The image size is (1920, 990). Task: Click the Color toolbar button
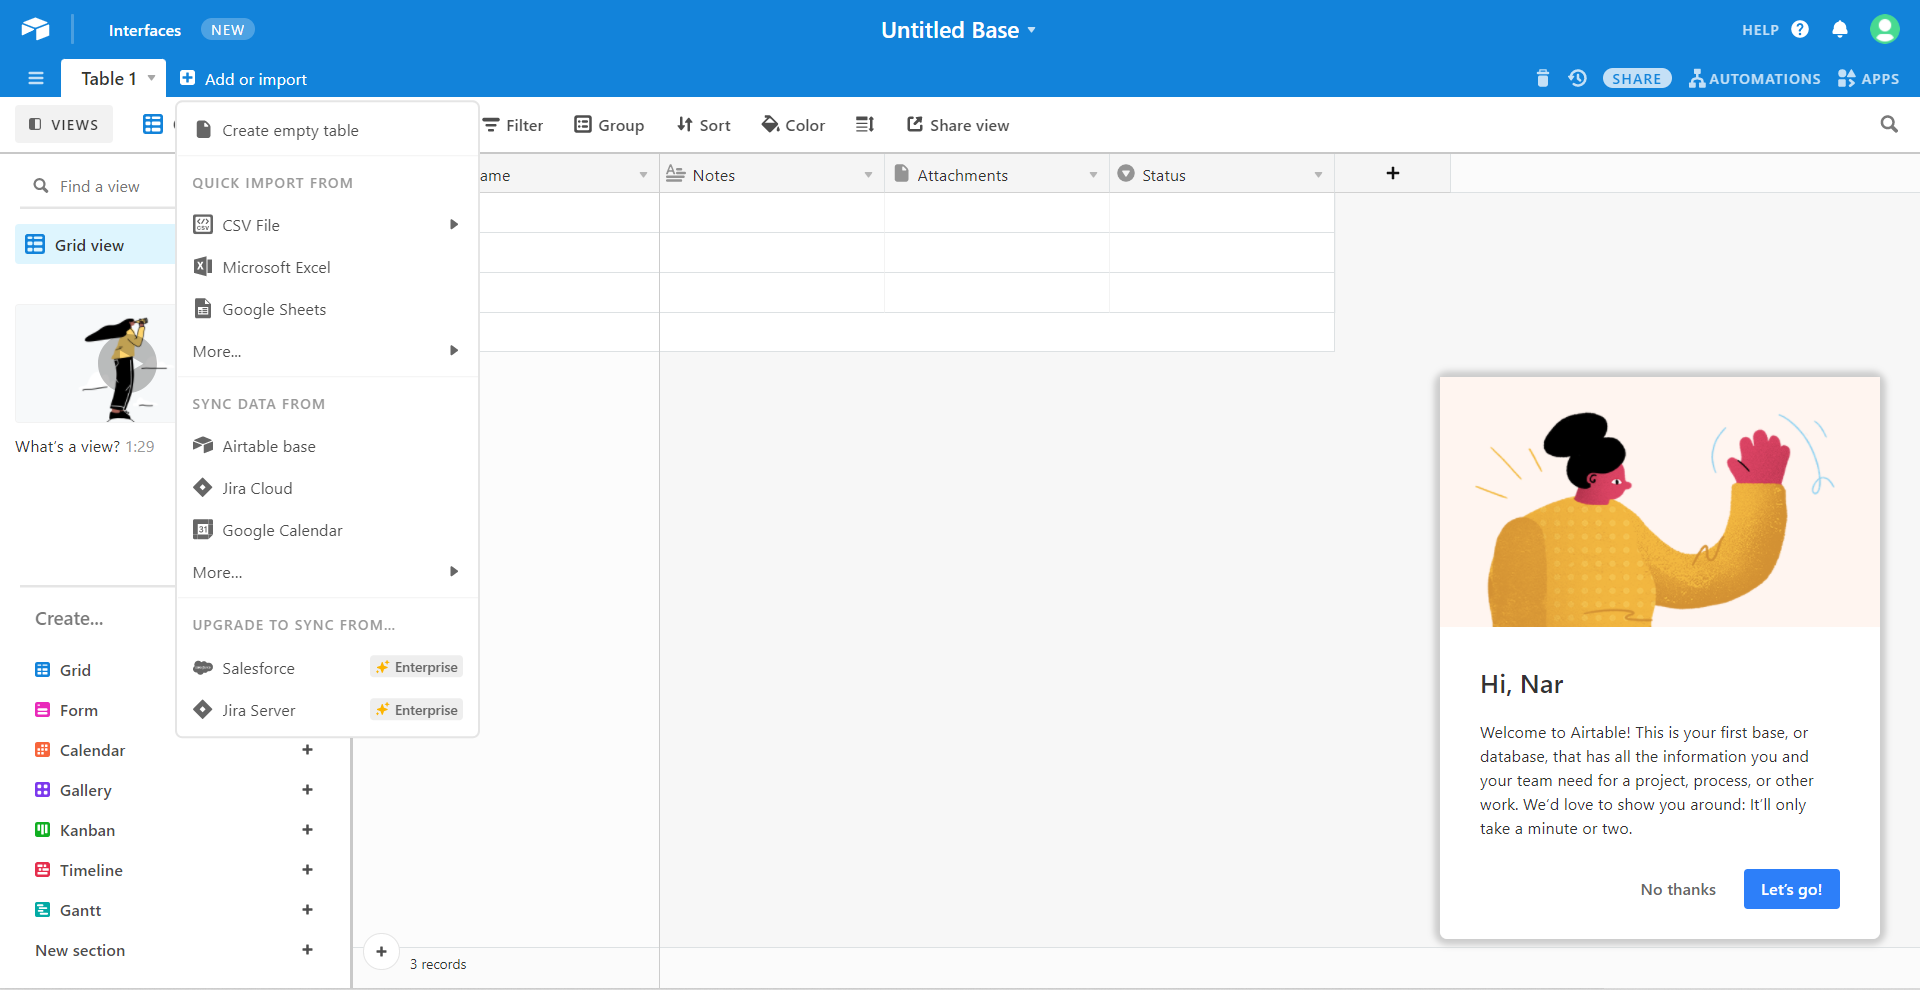(x=793, y=125)
